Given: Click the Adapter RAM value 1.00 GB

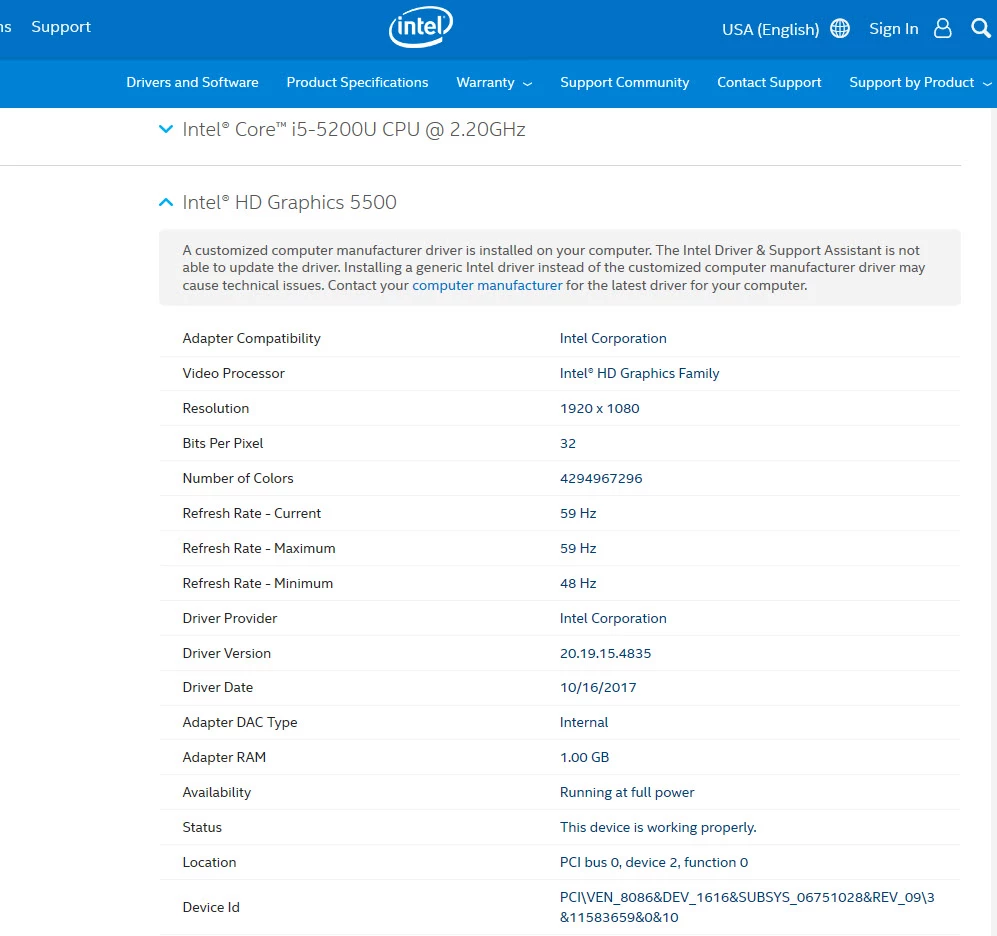Looking at the screenshot, I should 584,757.
